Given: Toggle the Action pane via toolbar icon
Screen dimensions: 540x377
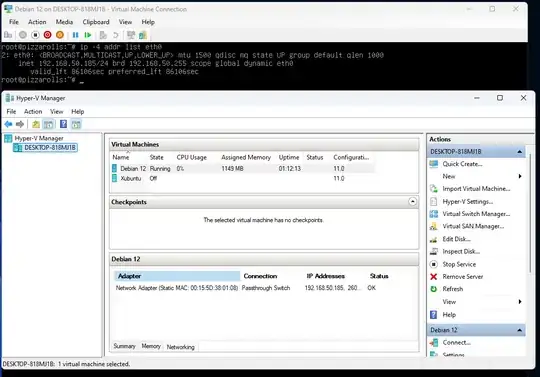Looking at the screenshot, I should click(x=76, y=124).
